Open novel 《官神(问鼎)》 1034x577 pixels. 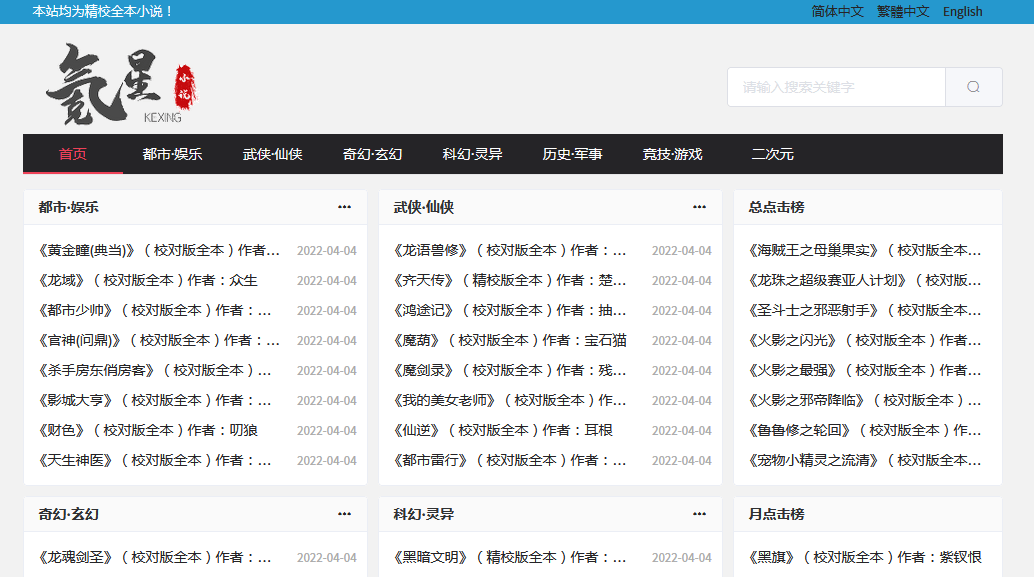(159, 340)
